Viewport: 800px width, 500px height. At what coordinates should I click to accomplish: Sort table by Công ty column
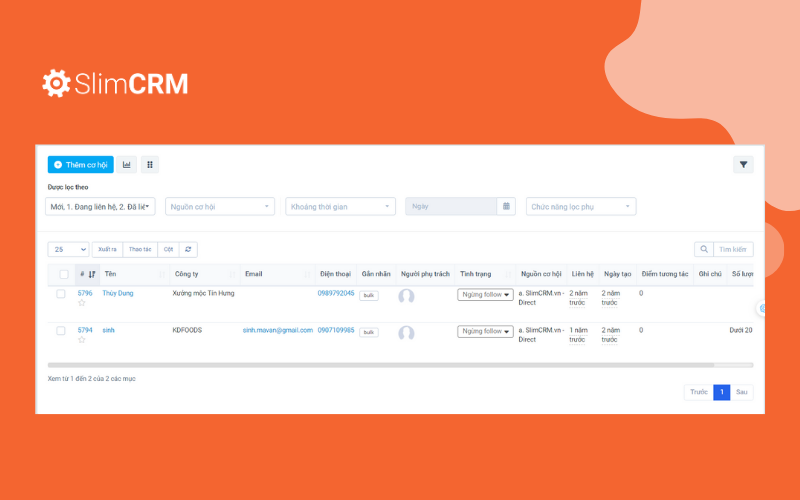click(205, 274)
